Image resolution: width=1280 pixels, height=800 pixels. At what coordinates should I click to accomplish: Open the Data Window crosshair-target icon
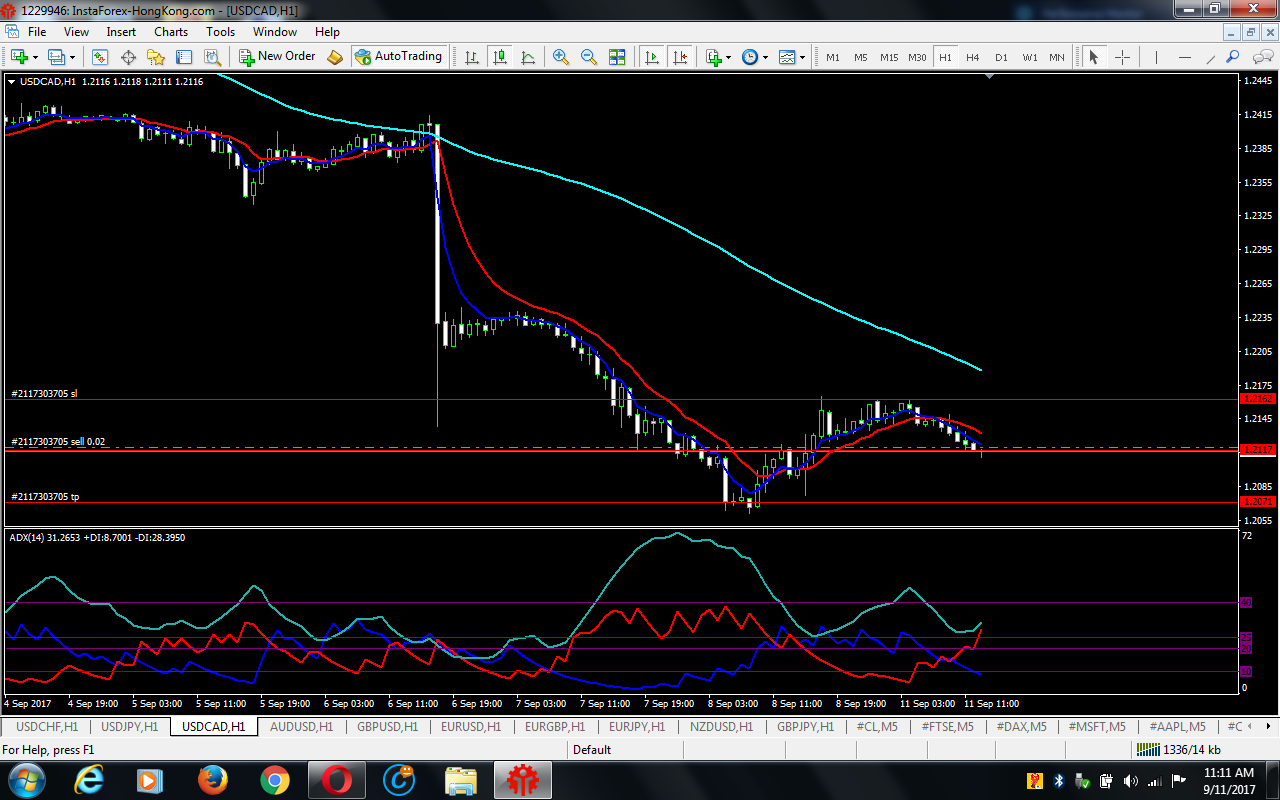128,57
